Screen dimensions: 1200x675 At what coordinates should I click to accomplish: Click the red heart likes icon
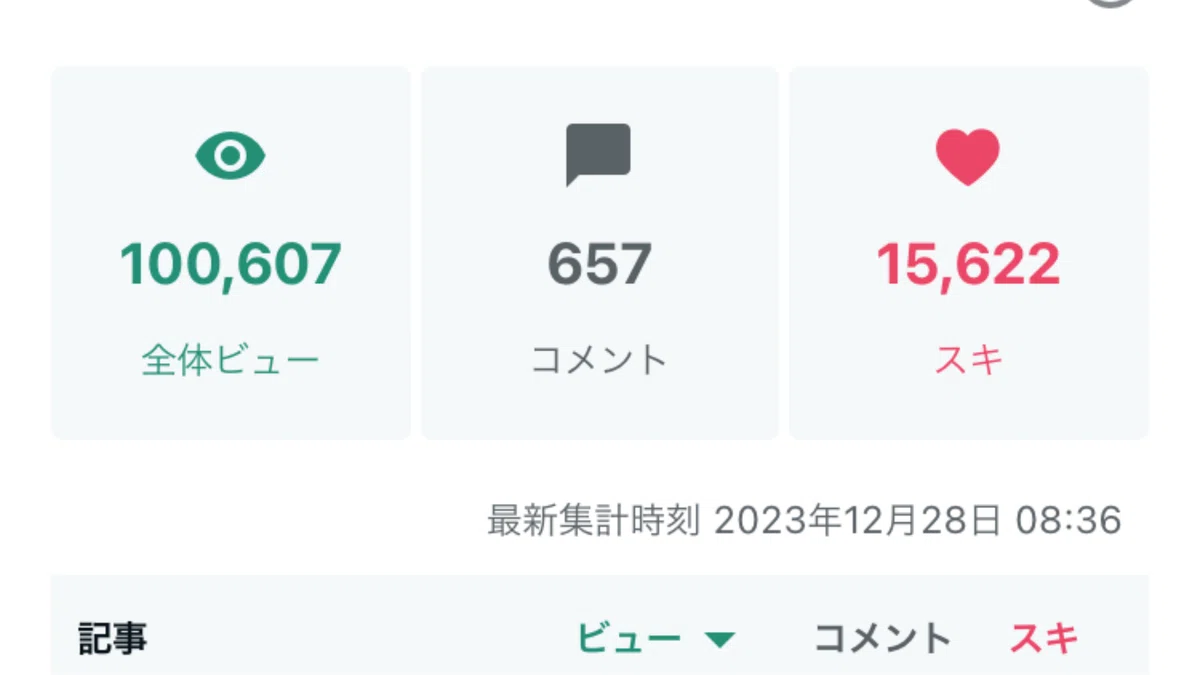(x=967, y=157)
